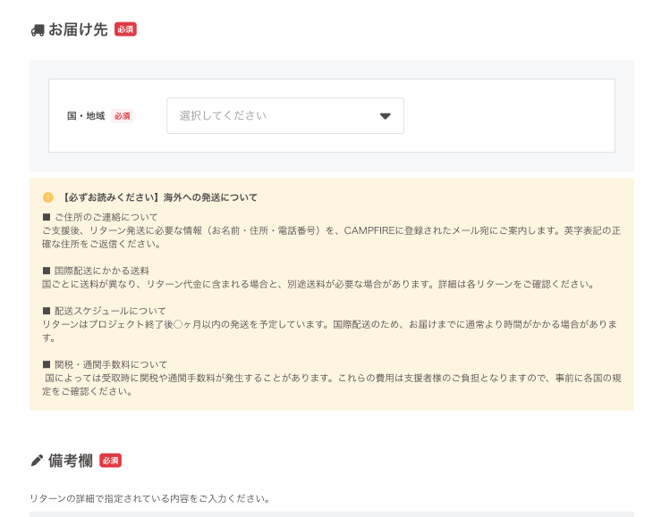
Task: Click the red 必須 badge next to お届け先
Action: [125, 30]
